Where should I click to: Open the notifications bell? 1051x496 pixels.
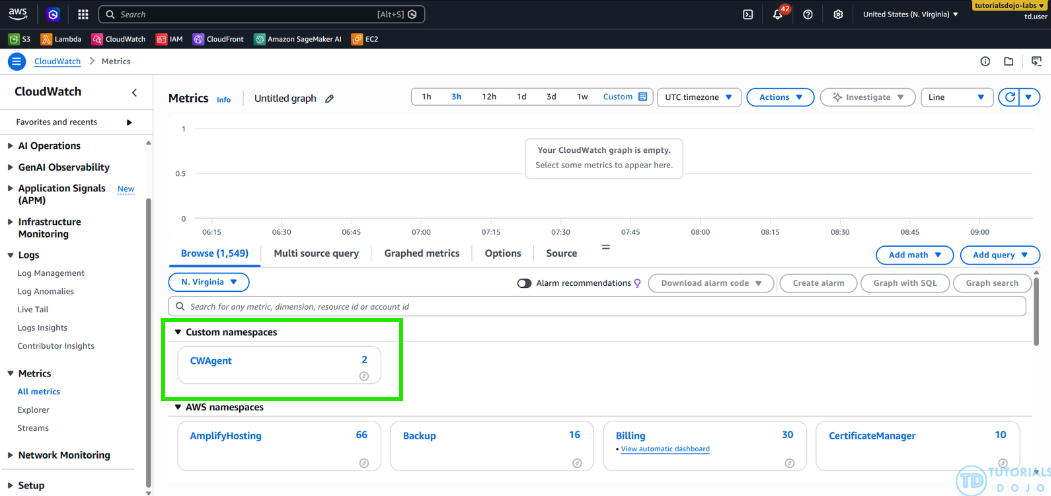778,14
